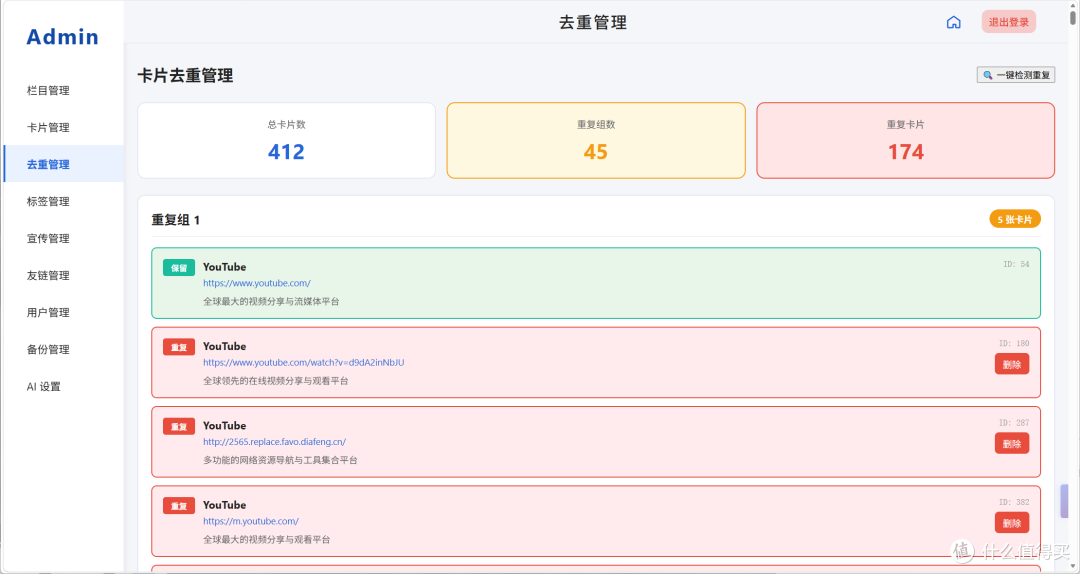Click the 卡片去重管理 page title
This screenshot has height=574, width=1080.
185,75
